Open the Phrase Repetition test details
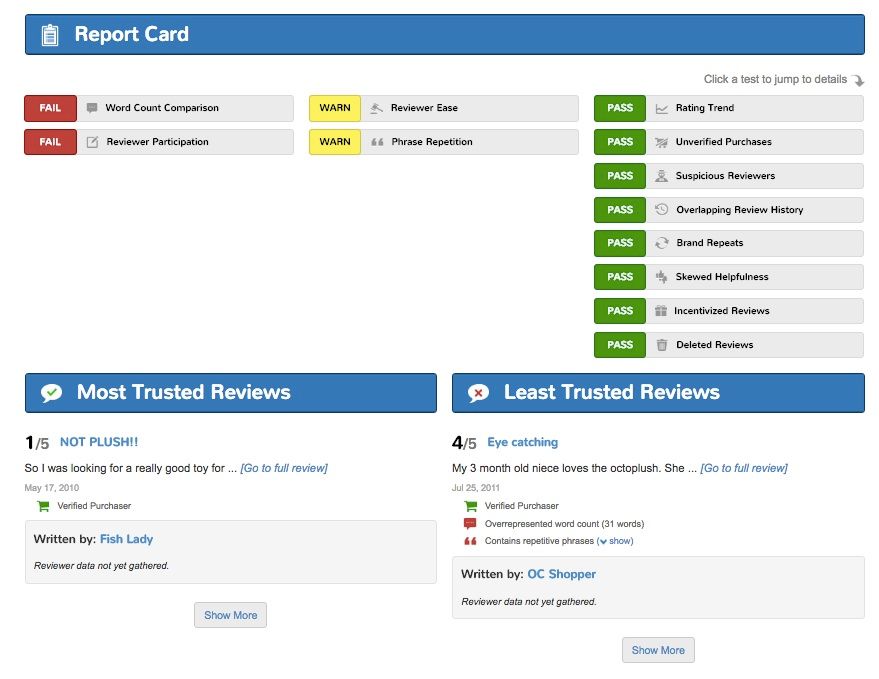 click(x=443, y=142)
